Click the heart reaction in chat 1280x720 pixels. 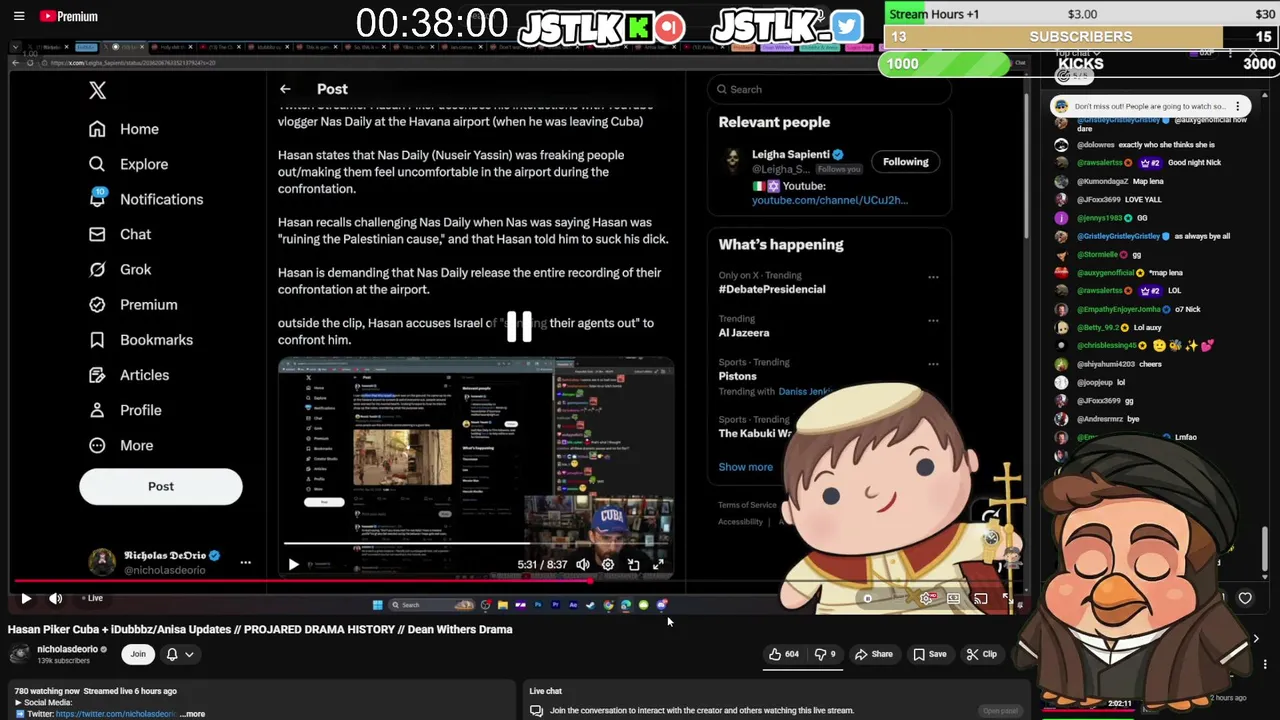point(1245,598)
